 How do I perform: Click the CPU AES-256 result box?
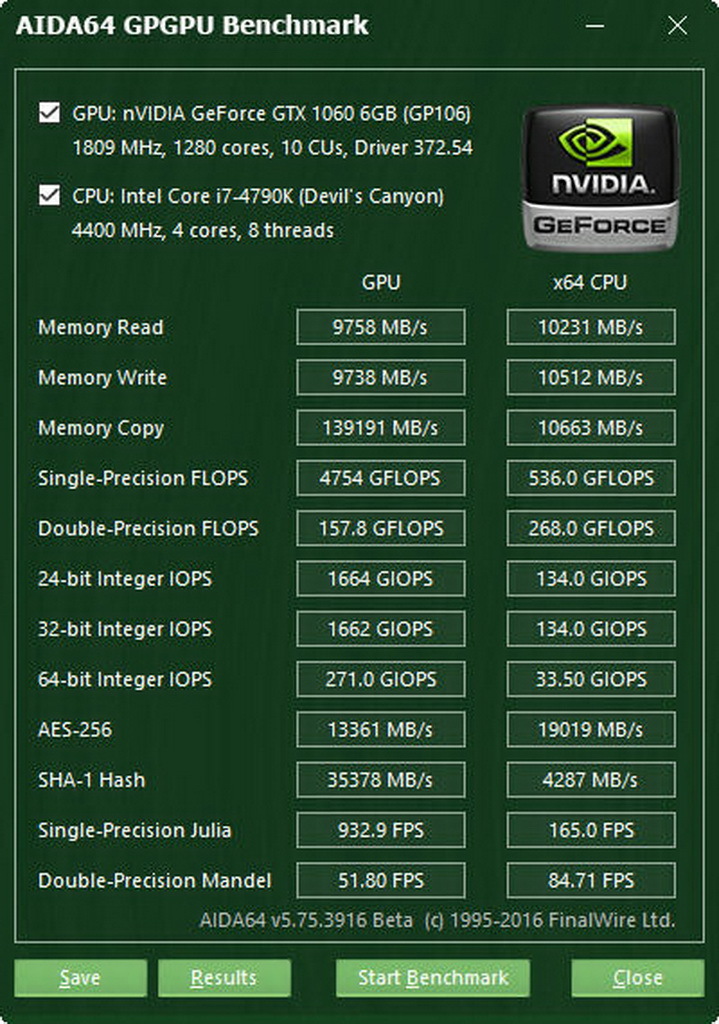590,730
